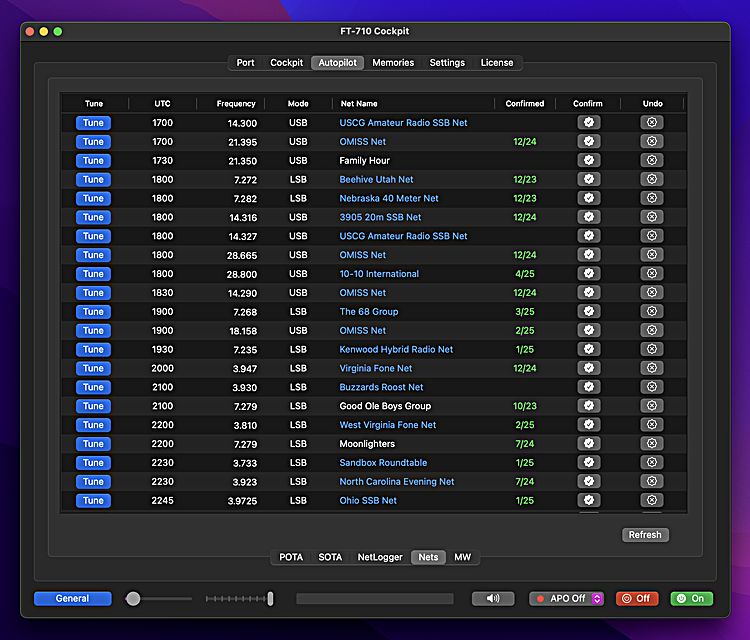This screenshot has width=750, height=640.
Task: Open the West Virginia Fone Net link
Action: [387, 425]
